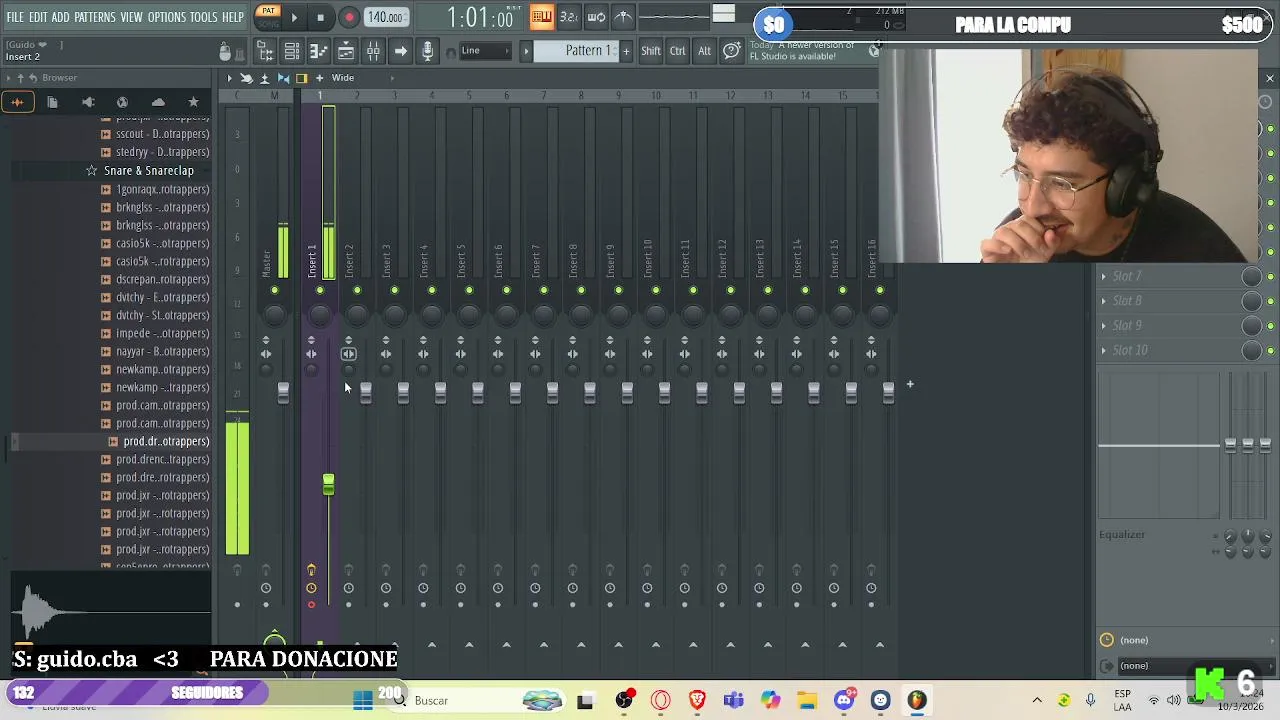This screenshot has width=1280, height=720.
Task: Open the output routing (none) dropdown
Action: click(x=1189, y=666)
